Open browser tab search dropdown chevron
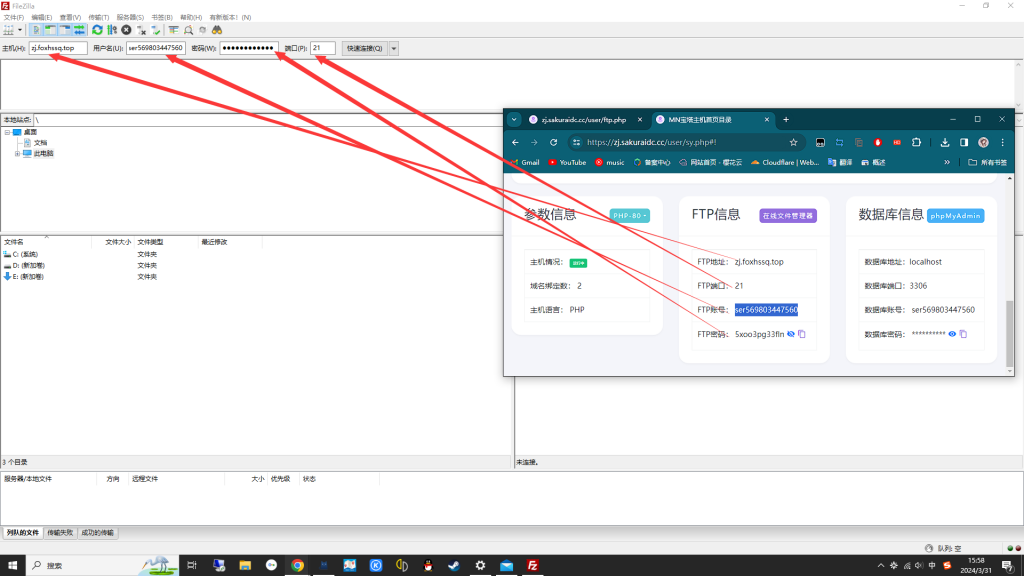The image size is (1024, 576). pos(515,120)
